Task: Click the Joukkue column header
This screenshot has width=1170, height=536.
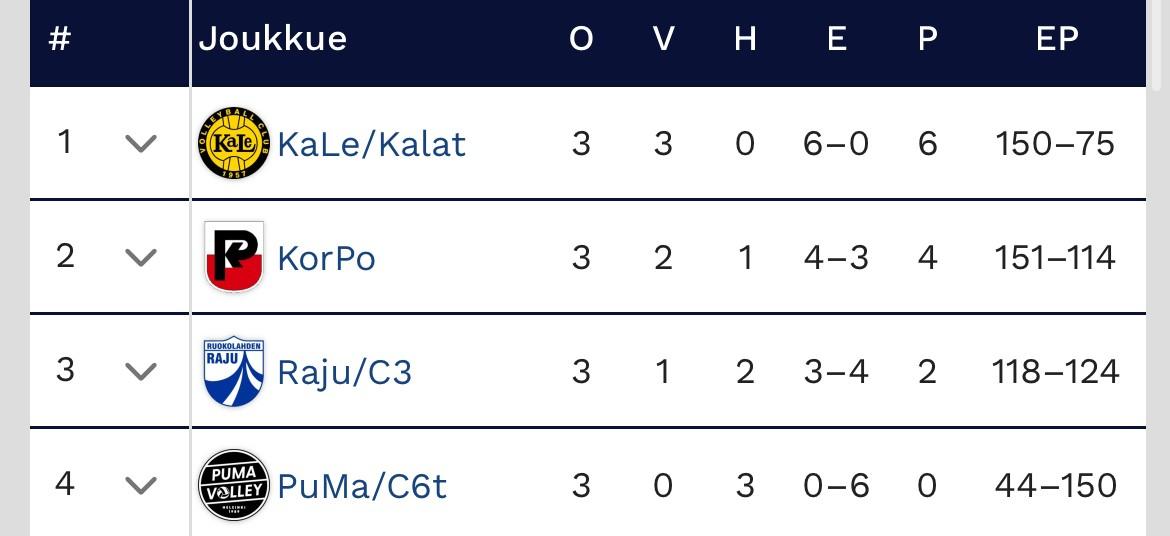Action: (x=273, y=39)
